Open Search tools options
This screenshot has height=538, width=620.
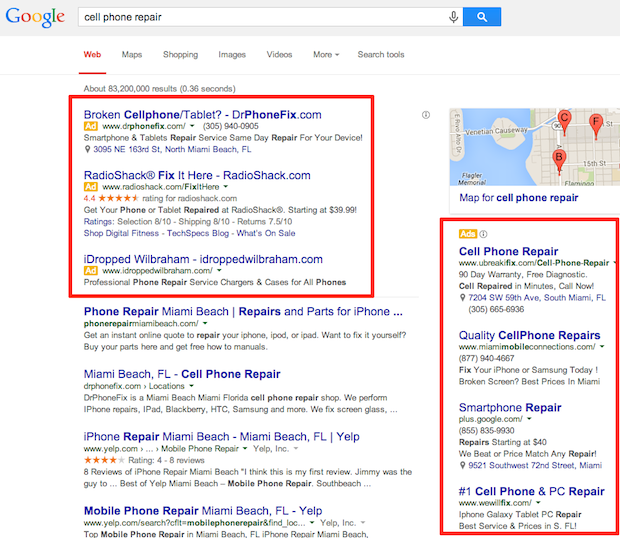381,54
